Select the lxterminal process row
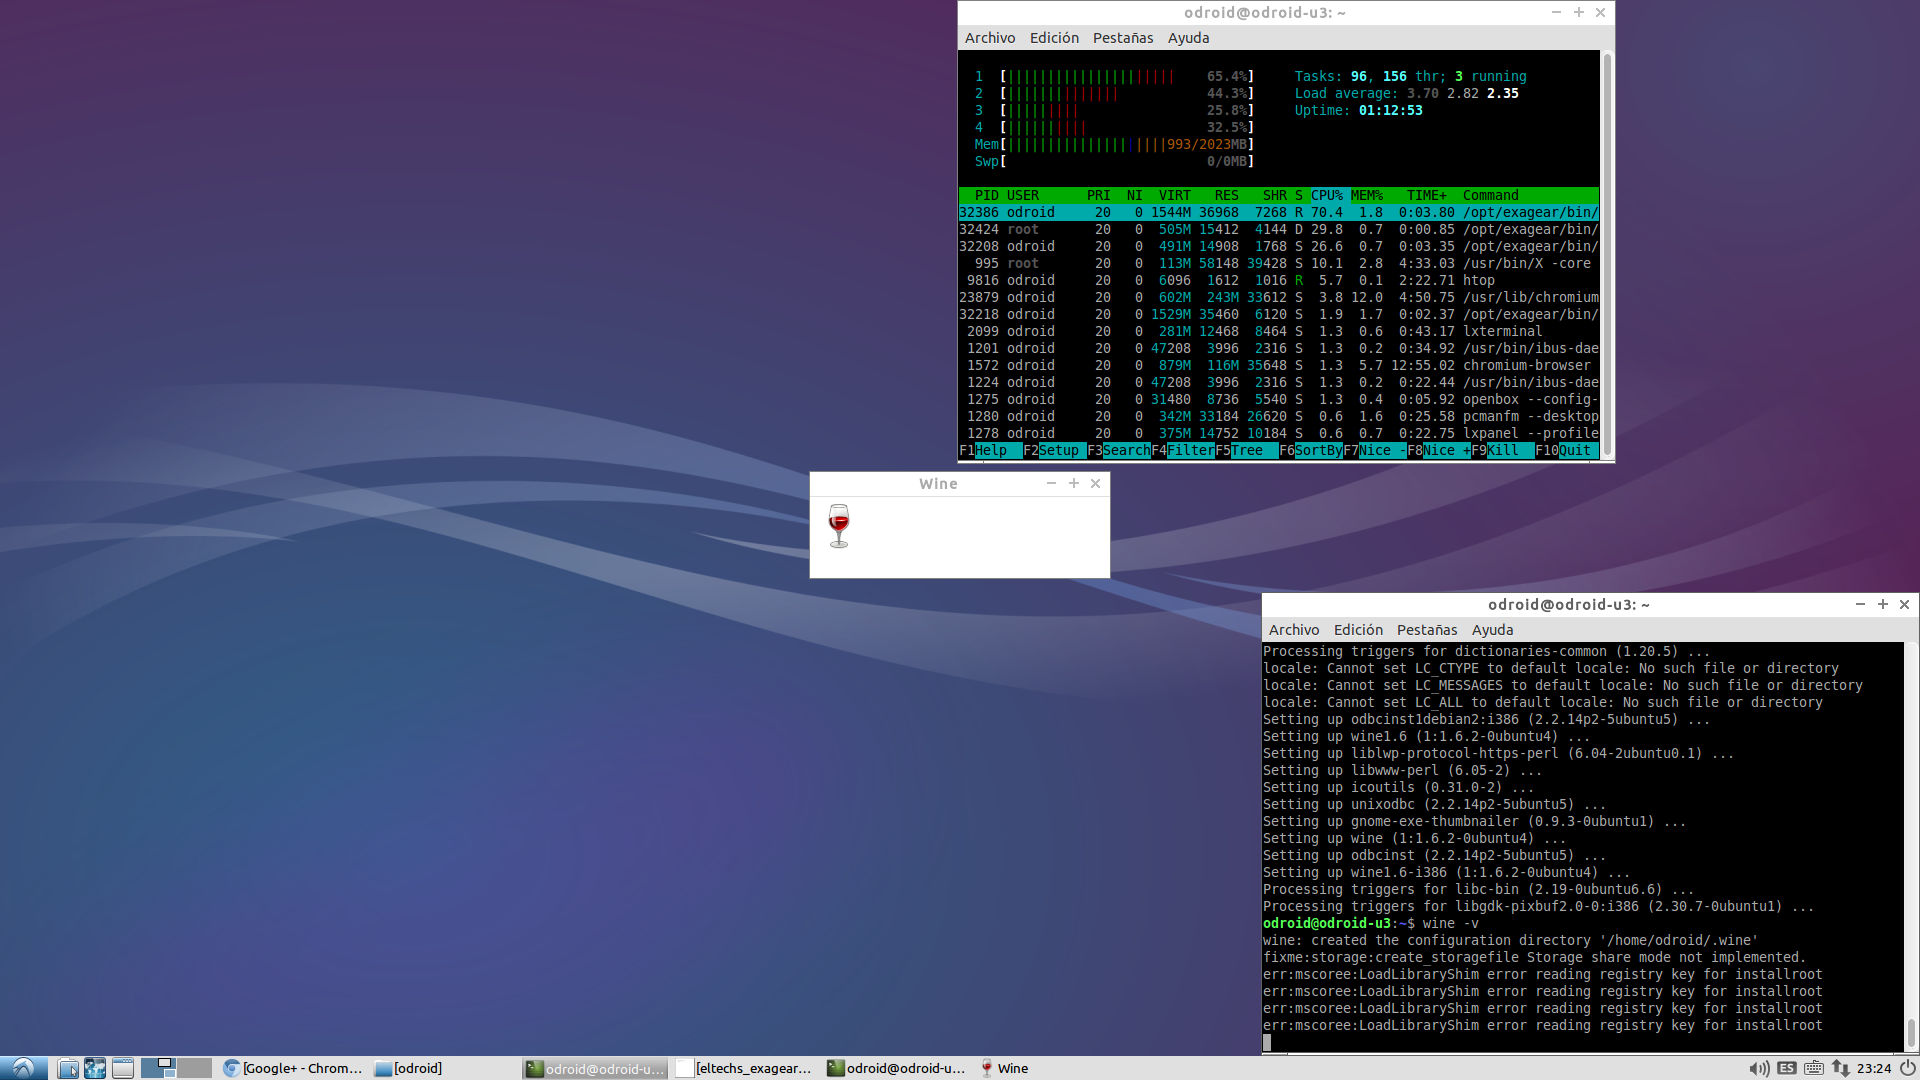The height and width of the screenshot is (1080, 1920). point(1279,332)
